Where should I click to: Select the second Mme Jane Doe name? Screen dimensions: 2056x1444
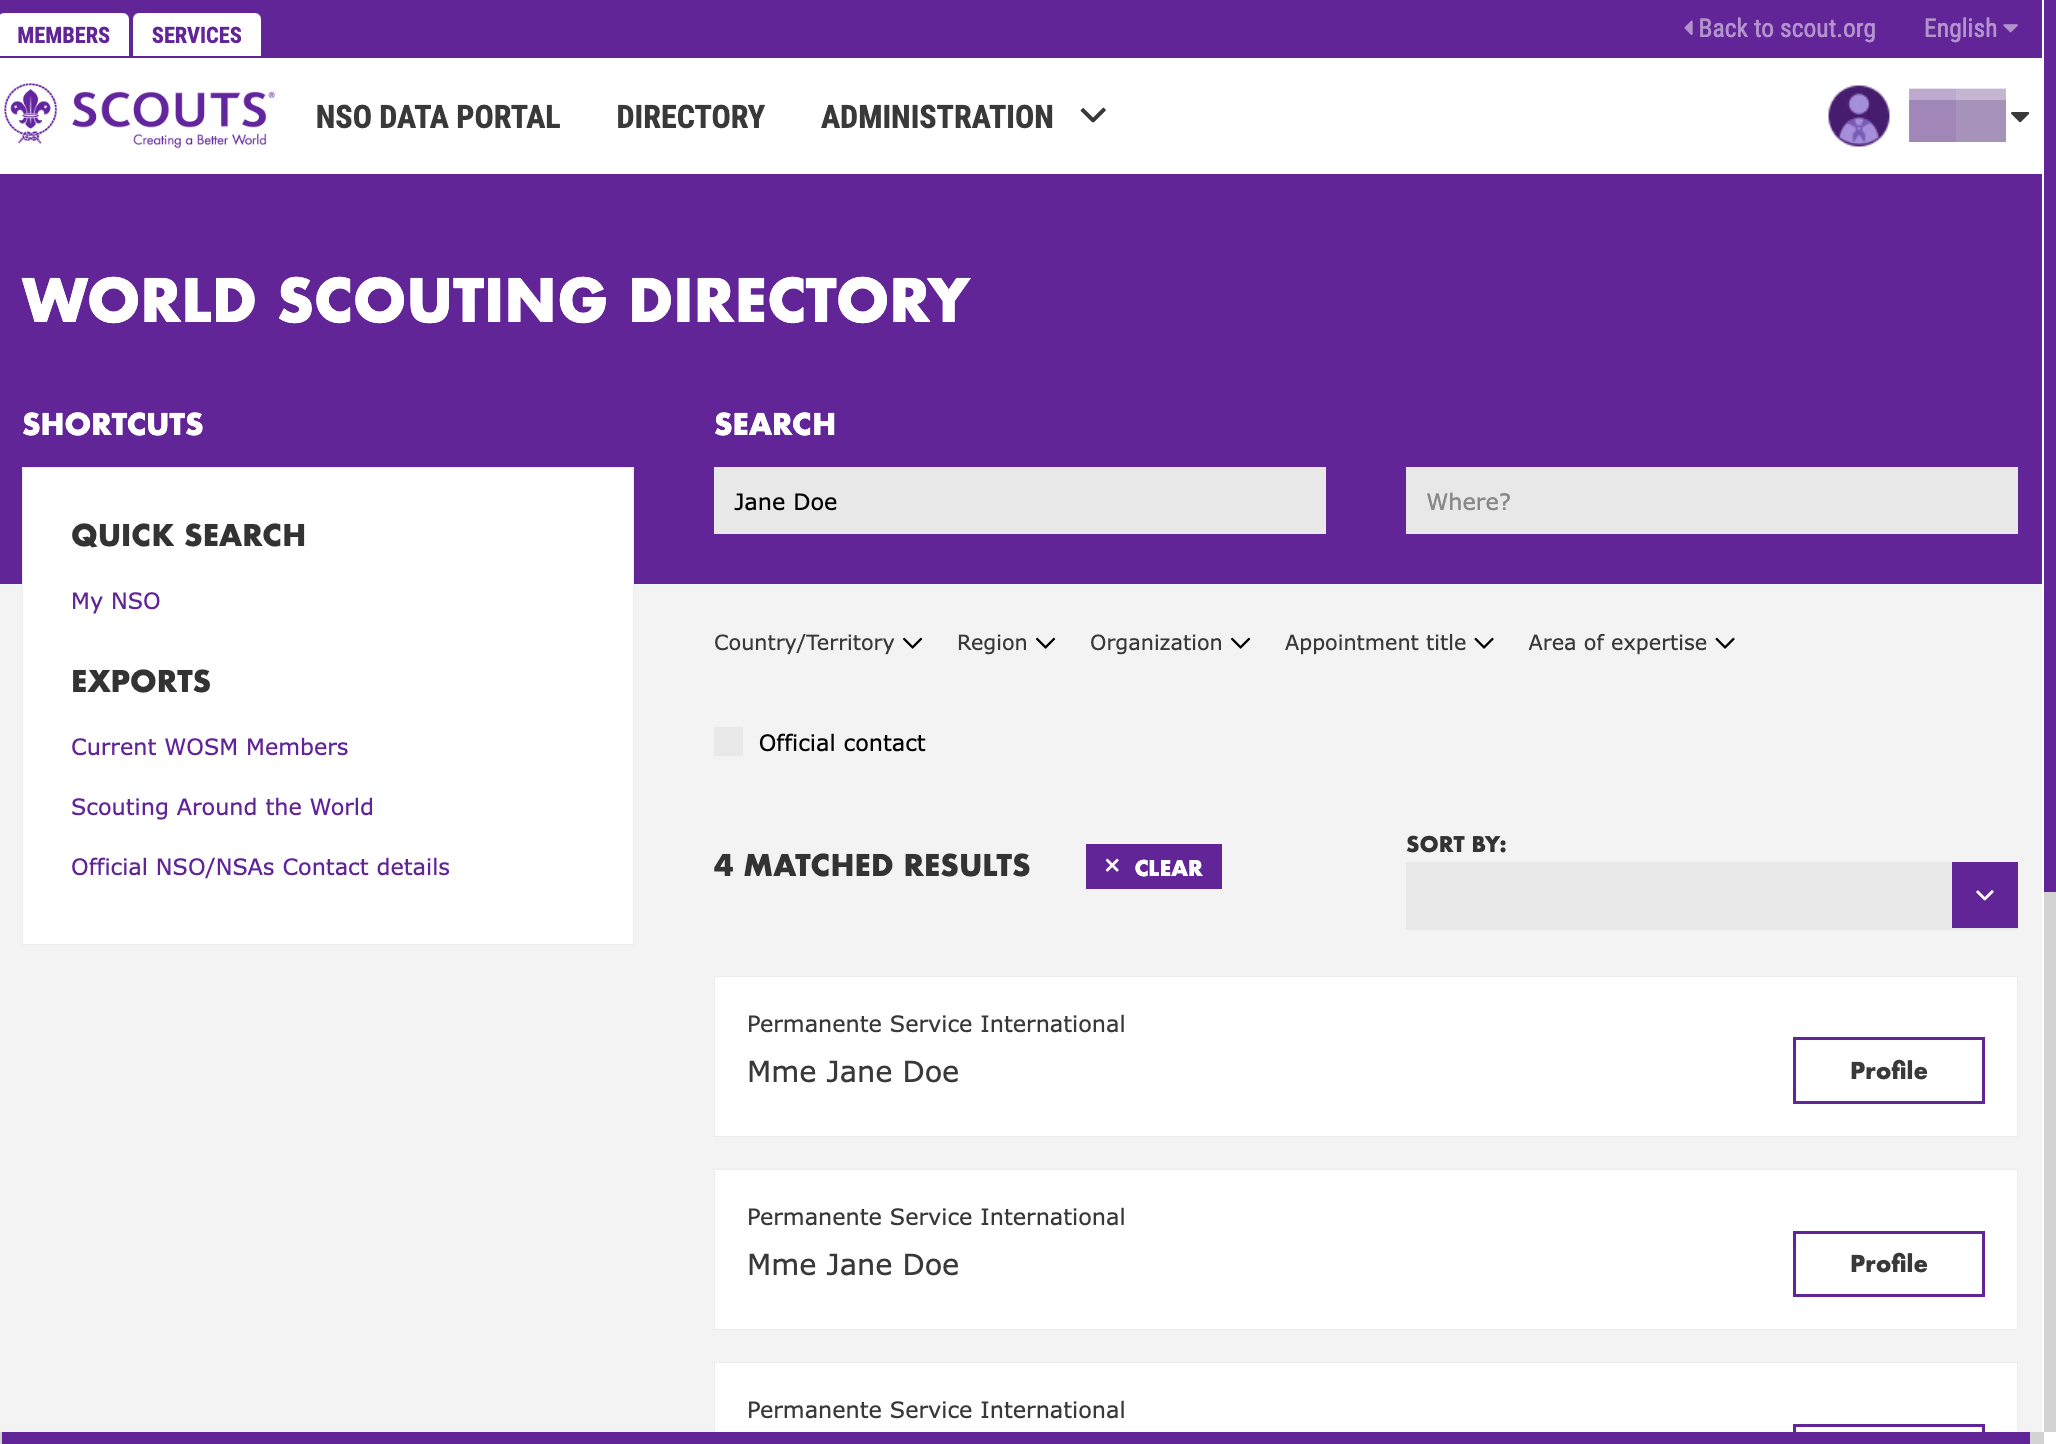coord(853,1265)
